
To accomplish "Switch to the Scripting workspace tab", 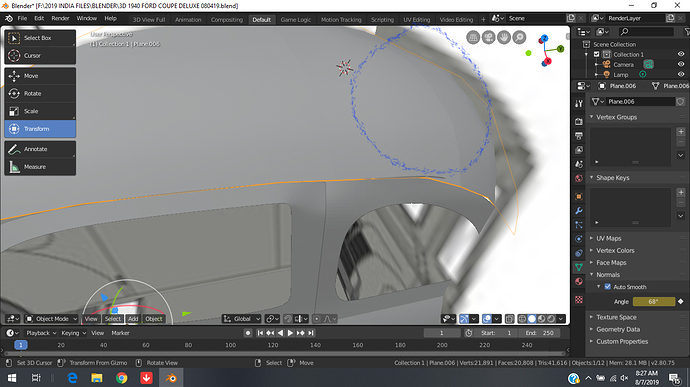I will (x=382, y=19).
